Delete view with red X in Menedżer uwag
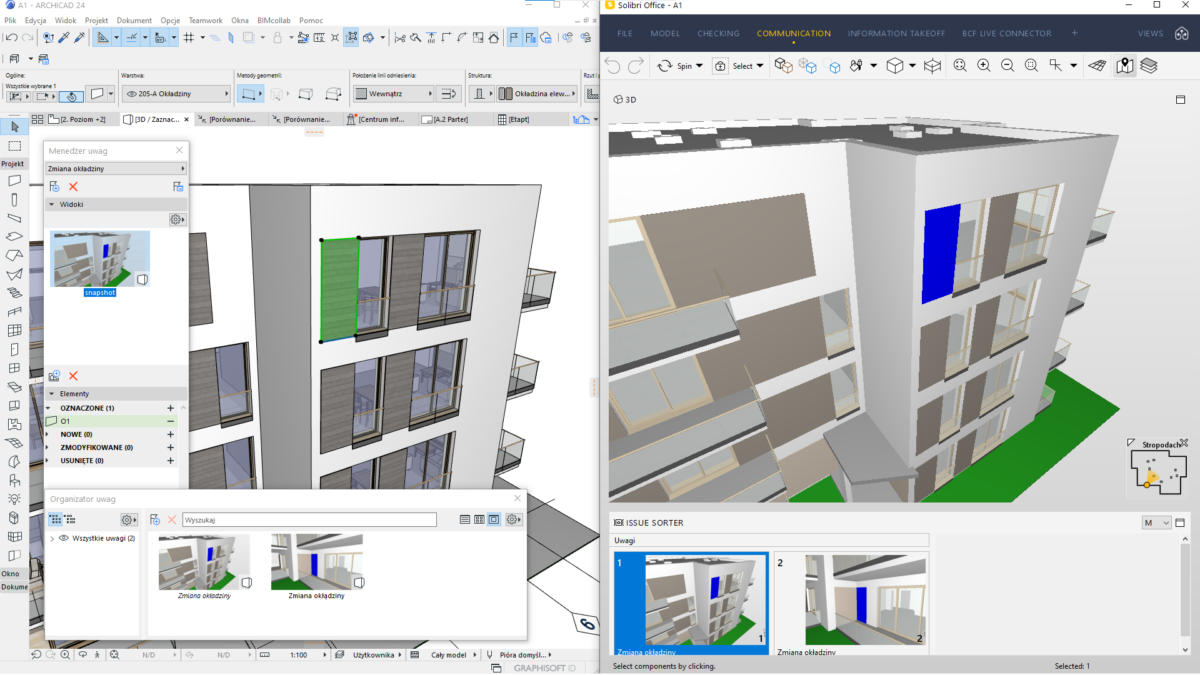Viewport: 1200px width, 675px height. 73,187
